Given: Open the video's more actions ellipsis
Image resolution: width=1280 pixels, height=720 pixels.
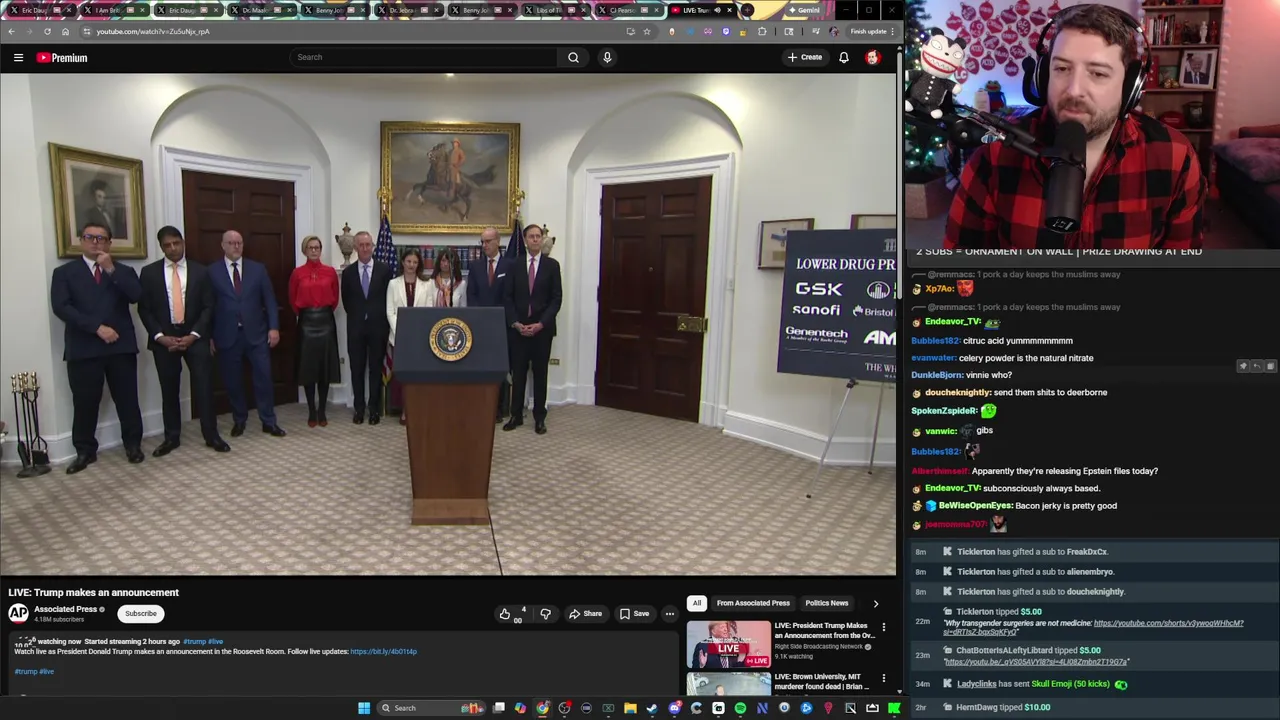Looking at the screenshot, I should pyautogui.click(x=669, y=613).
